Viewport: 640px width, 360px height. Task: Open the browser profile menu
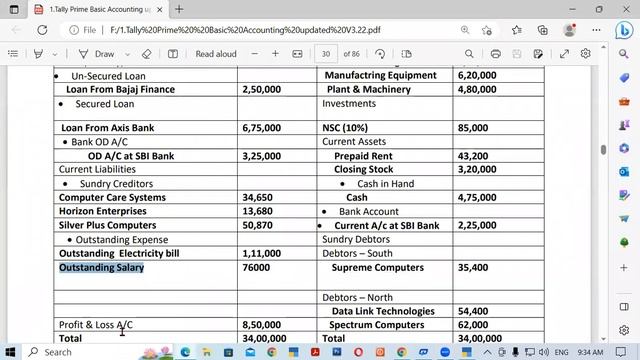[569, 30]
